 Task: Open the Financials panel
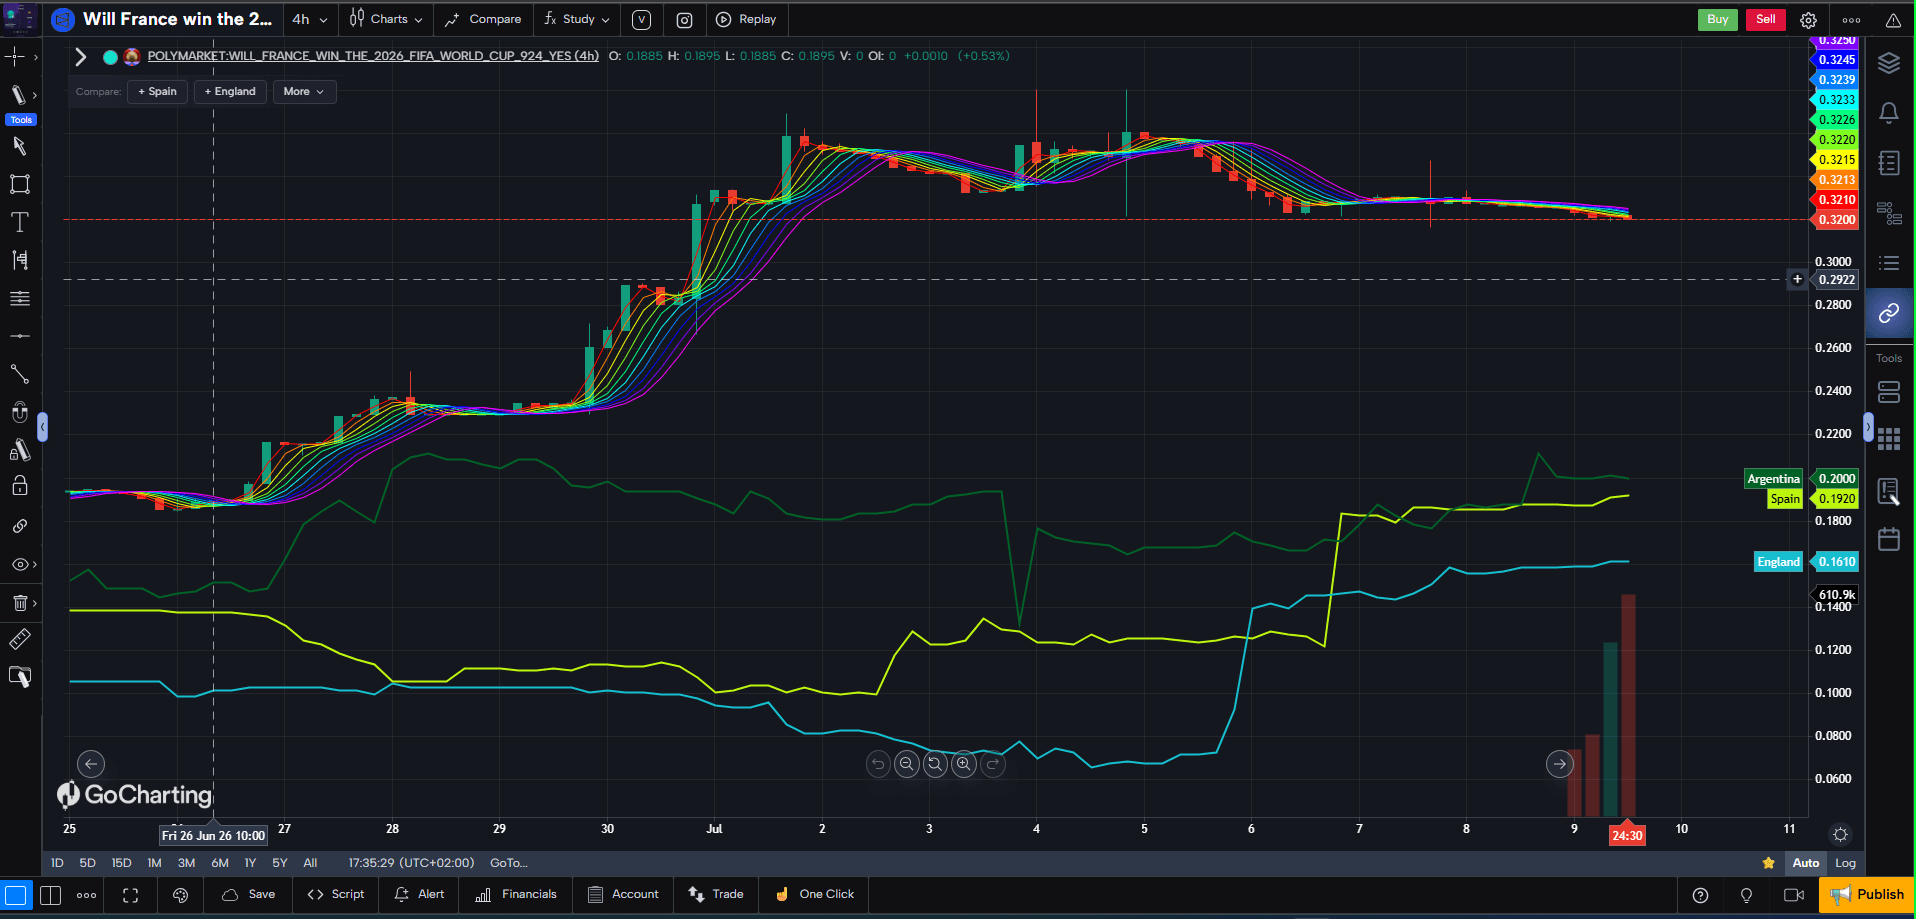pyautogui.click(x=516, y=895)
